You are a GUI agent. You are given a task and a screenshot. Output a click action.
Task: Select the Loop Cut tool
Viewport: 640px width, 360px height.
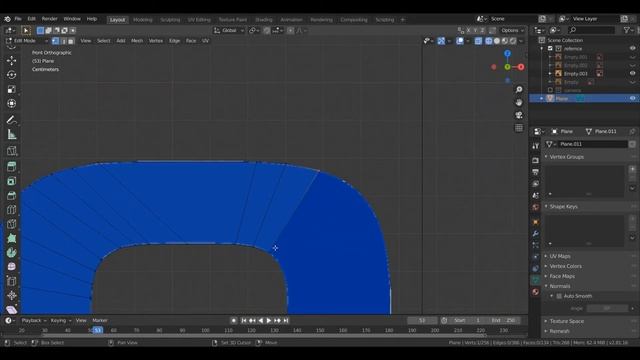tap(11, 209)
